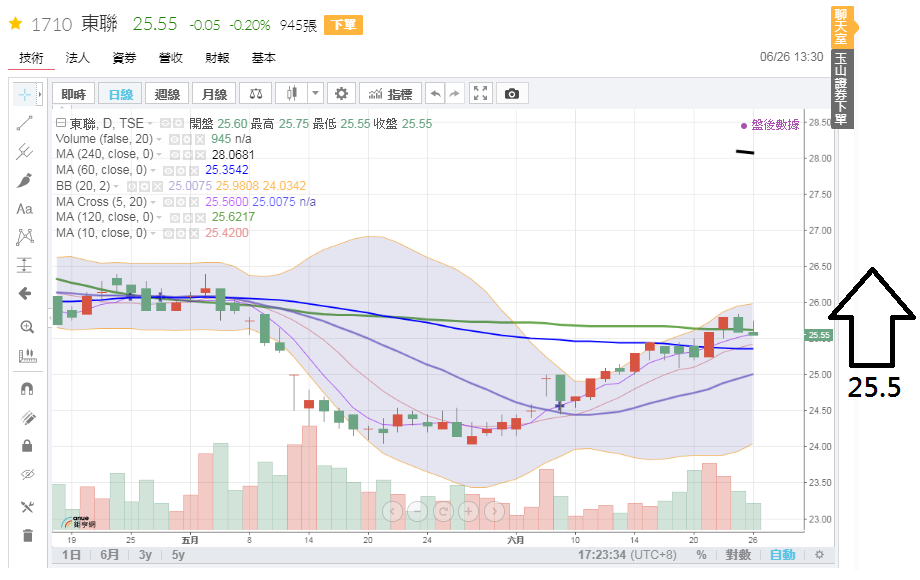Open the 資券 tab
Viewport: 920px width, 580px height.
124,57
